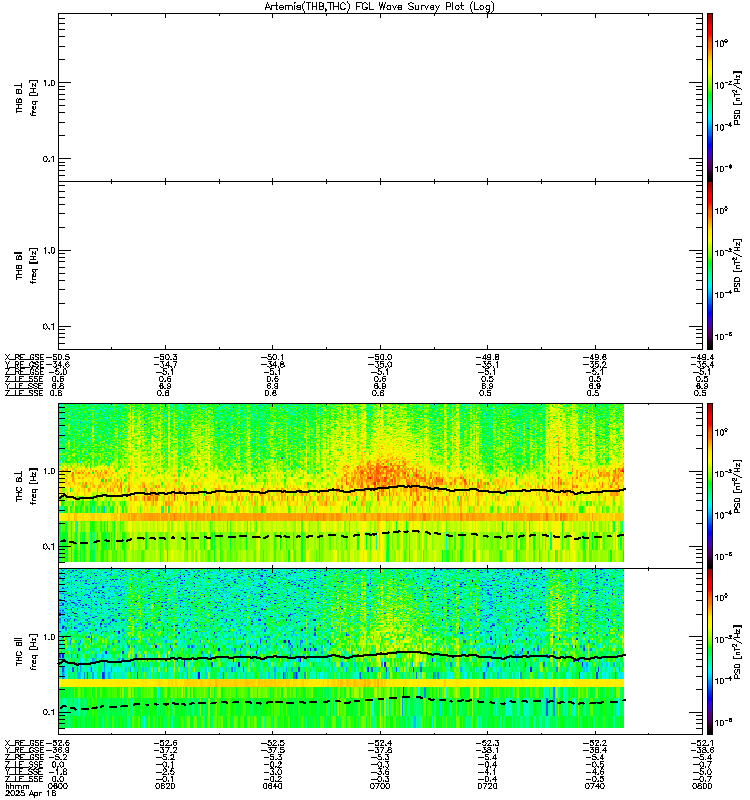Click the 0.1 frequency tick of THC B⊥ panel
Viewport: 750px width, 800px height.
coord(49,546)
